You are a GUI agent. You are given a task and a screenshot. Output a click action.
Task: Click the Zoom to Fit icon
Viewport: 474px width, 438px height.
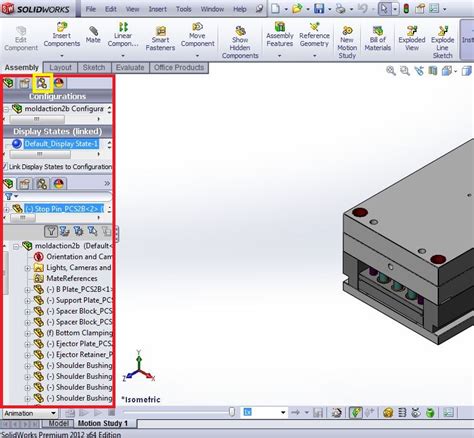click(x=391, y=71)
